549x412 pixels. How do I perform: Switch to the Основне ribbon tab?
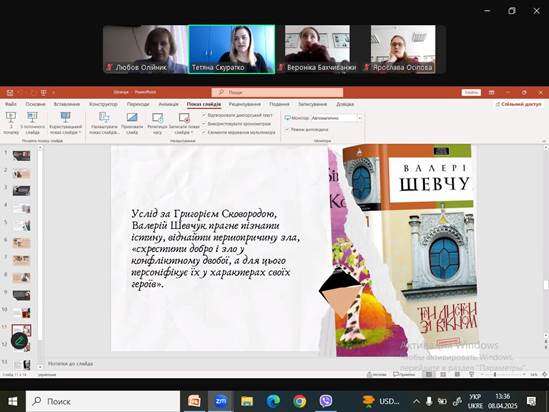pos(35,104)
